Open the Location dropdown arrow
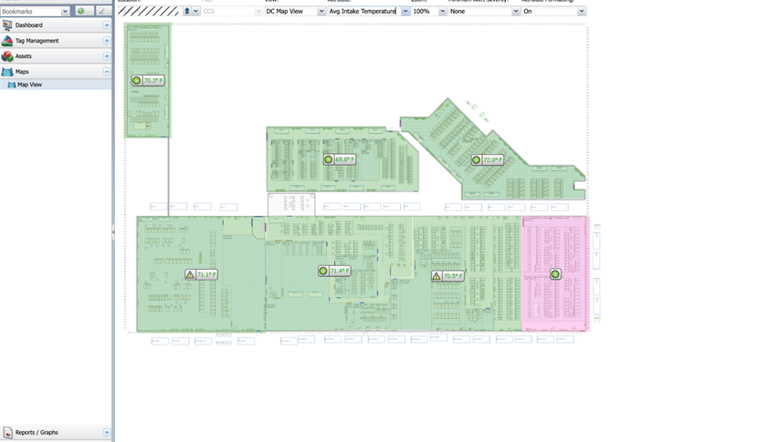This screenshot has width=768, height=442. 195,11
